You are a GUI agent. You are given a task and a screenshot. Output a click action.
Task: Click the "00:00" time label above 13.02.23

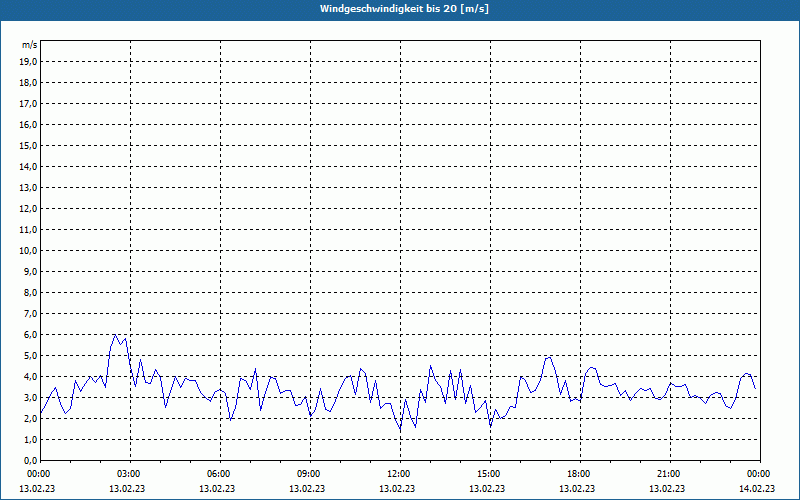pyautogui.click(x=37, y=474)
